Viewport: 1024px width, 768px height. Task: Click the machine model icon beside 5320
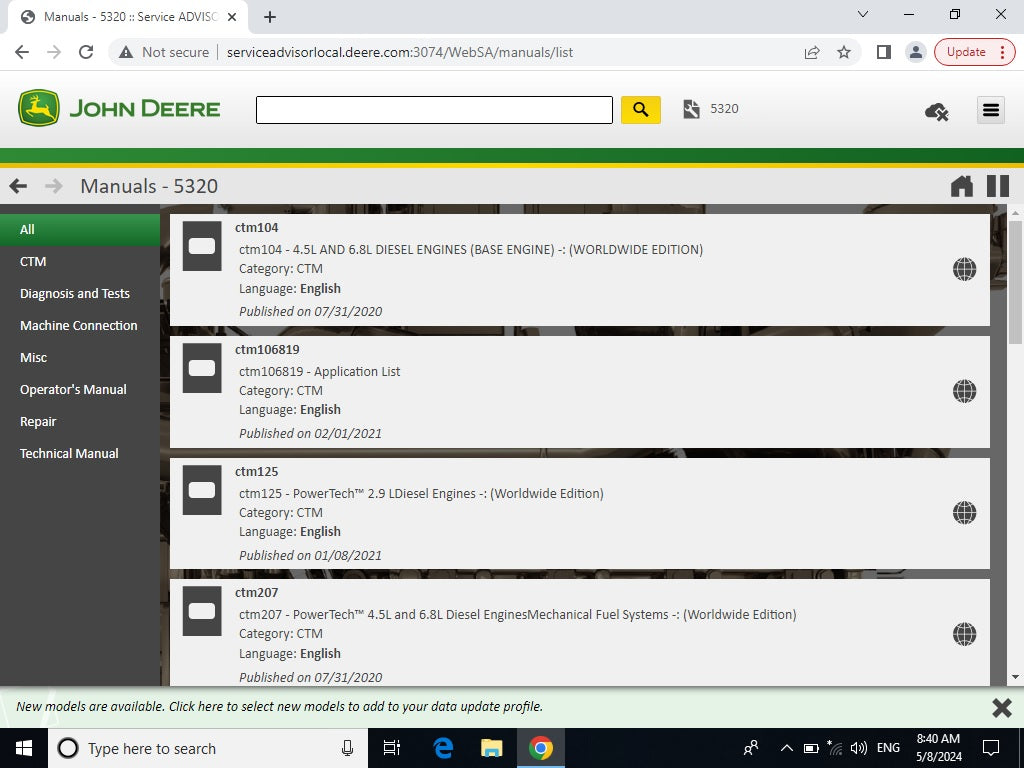[x=691, y=109]
